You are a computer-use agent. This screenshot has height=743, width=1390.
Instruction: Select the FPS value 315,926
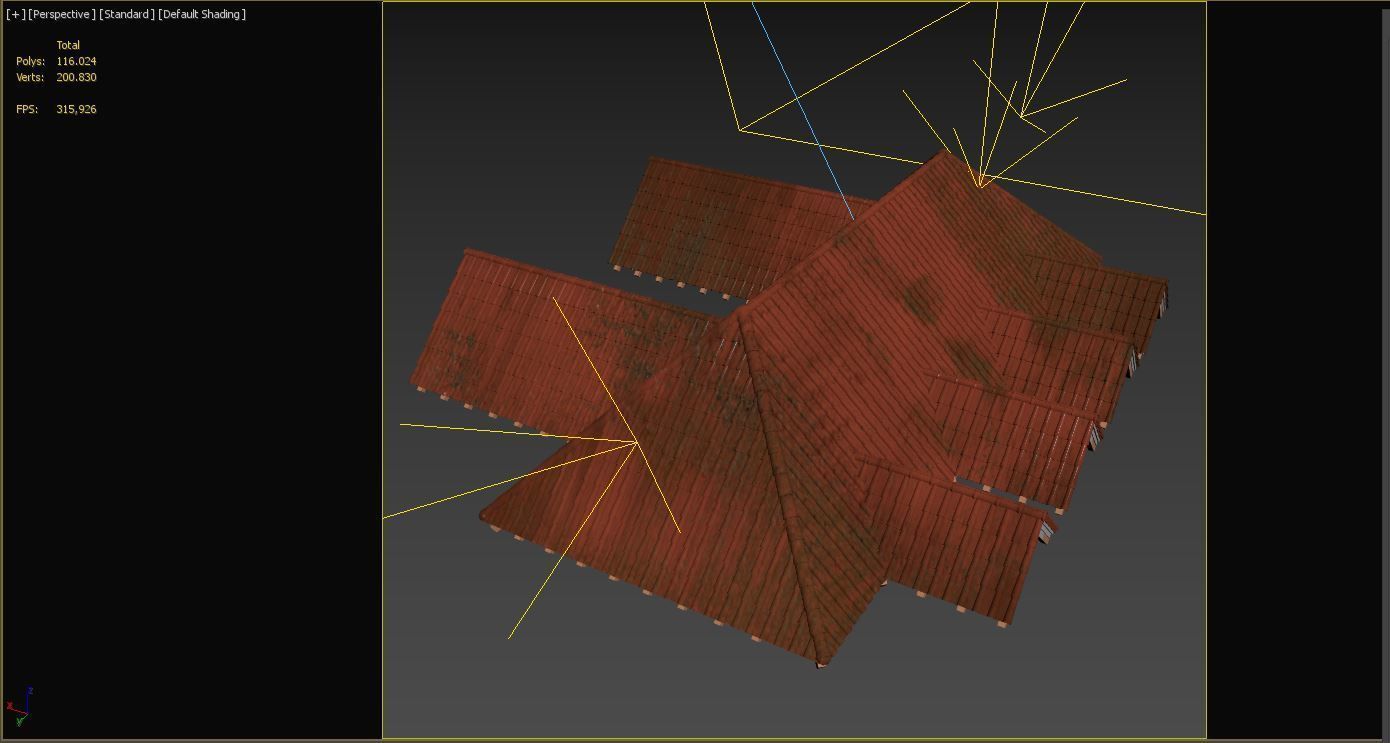pos(76,109)
